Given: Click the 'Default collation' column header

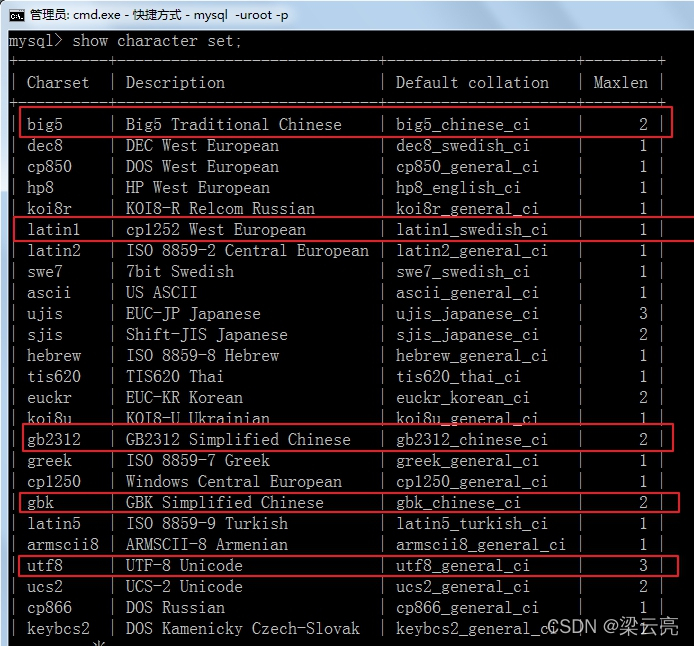Looking at the screenshot, I should pos(472,83).
